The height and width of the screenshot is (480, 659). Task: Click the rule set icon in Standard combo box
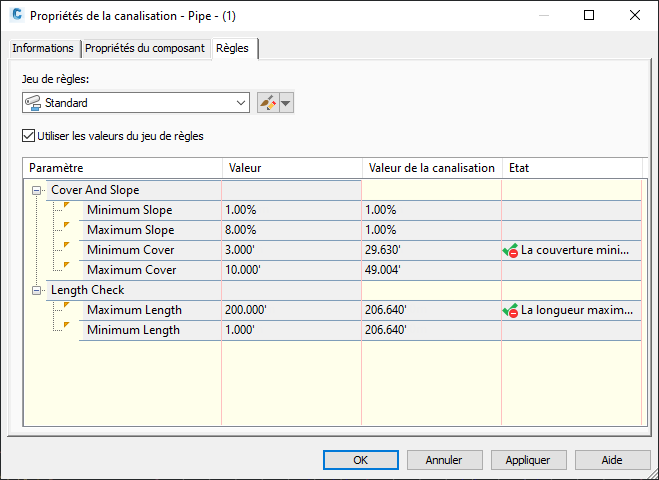[33, 103]
